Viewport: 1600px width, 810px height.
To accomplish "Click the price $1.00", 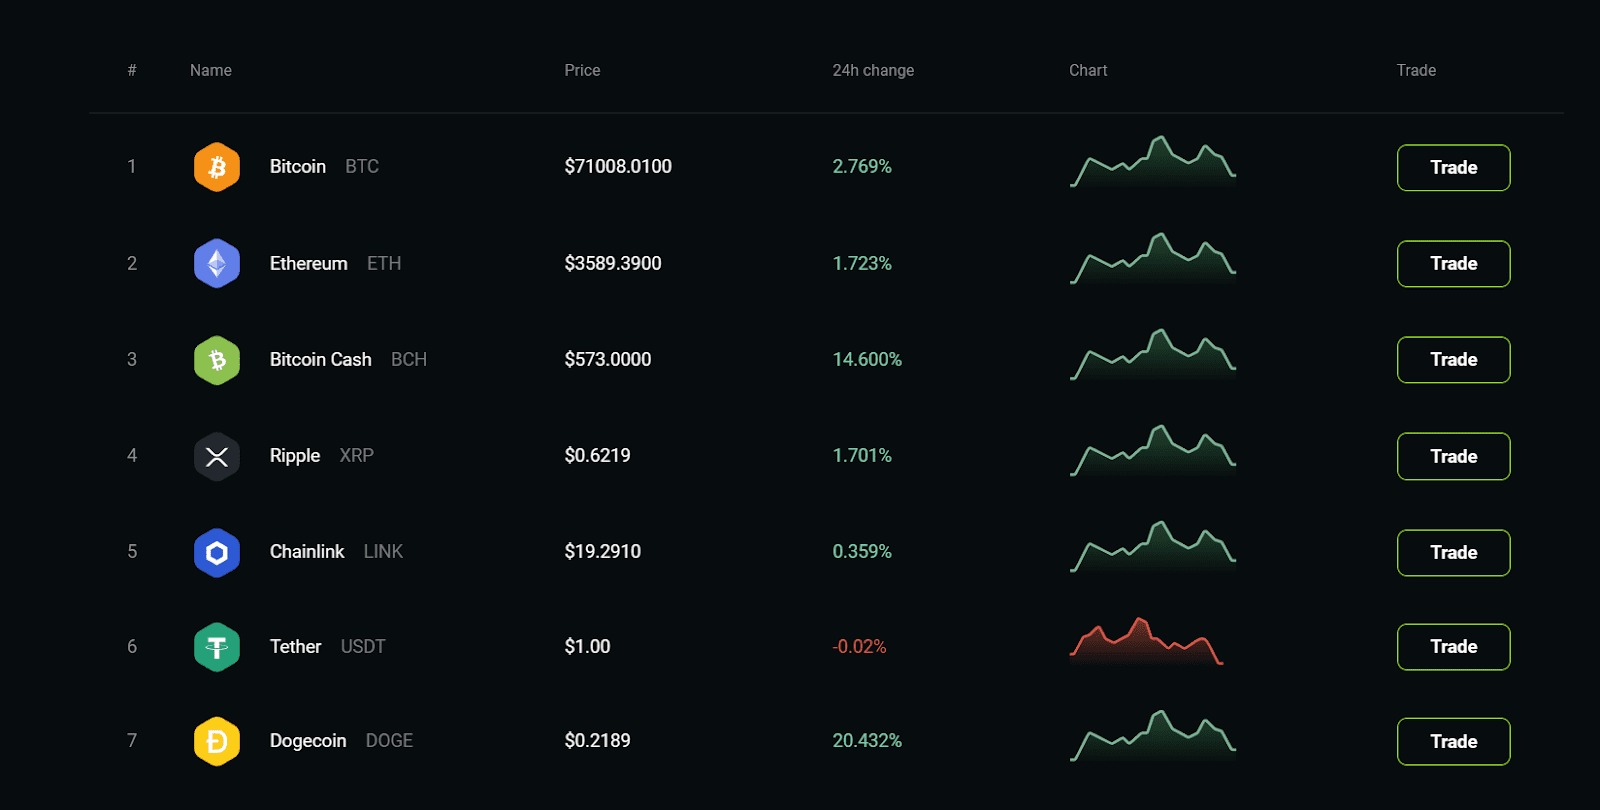I will (x=587, y=646).
